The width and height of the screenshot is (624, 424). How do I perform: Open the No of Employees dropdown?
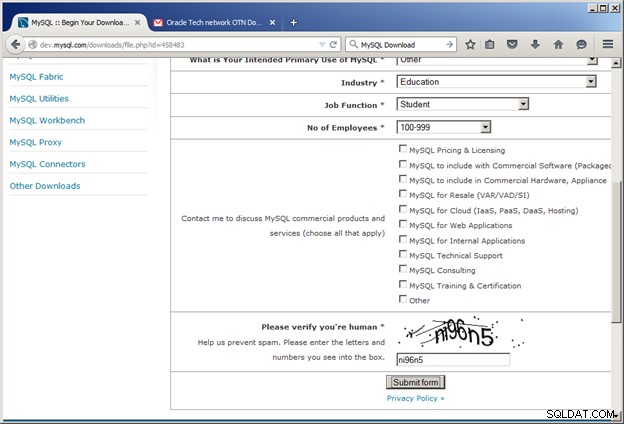[x=443, y=127]
